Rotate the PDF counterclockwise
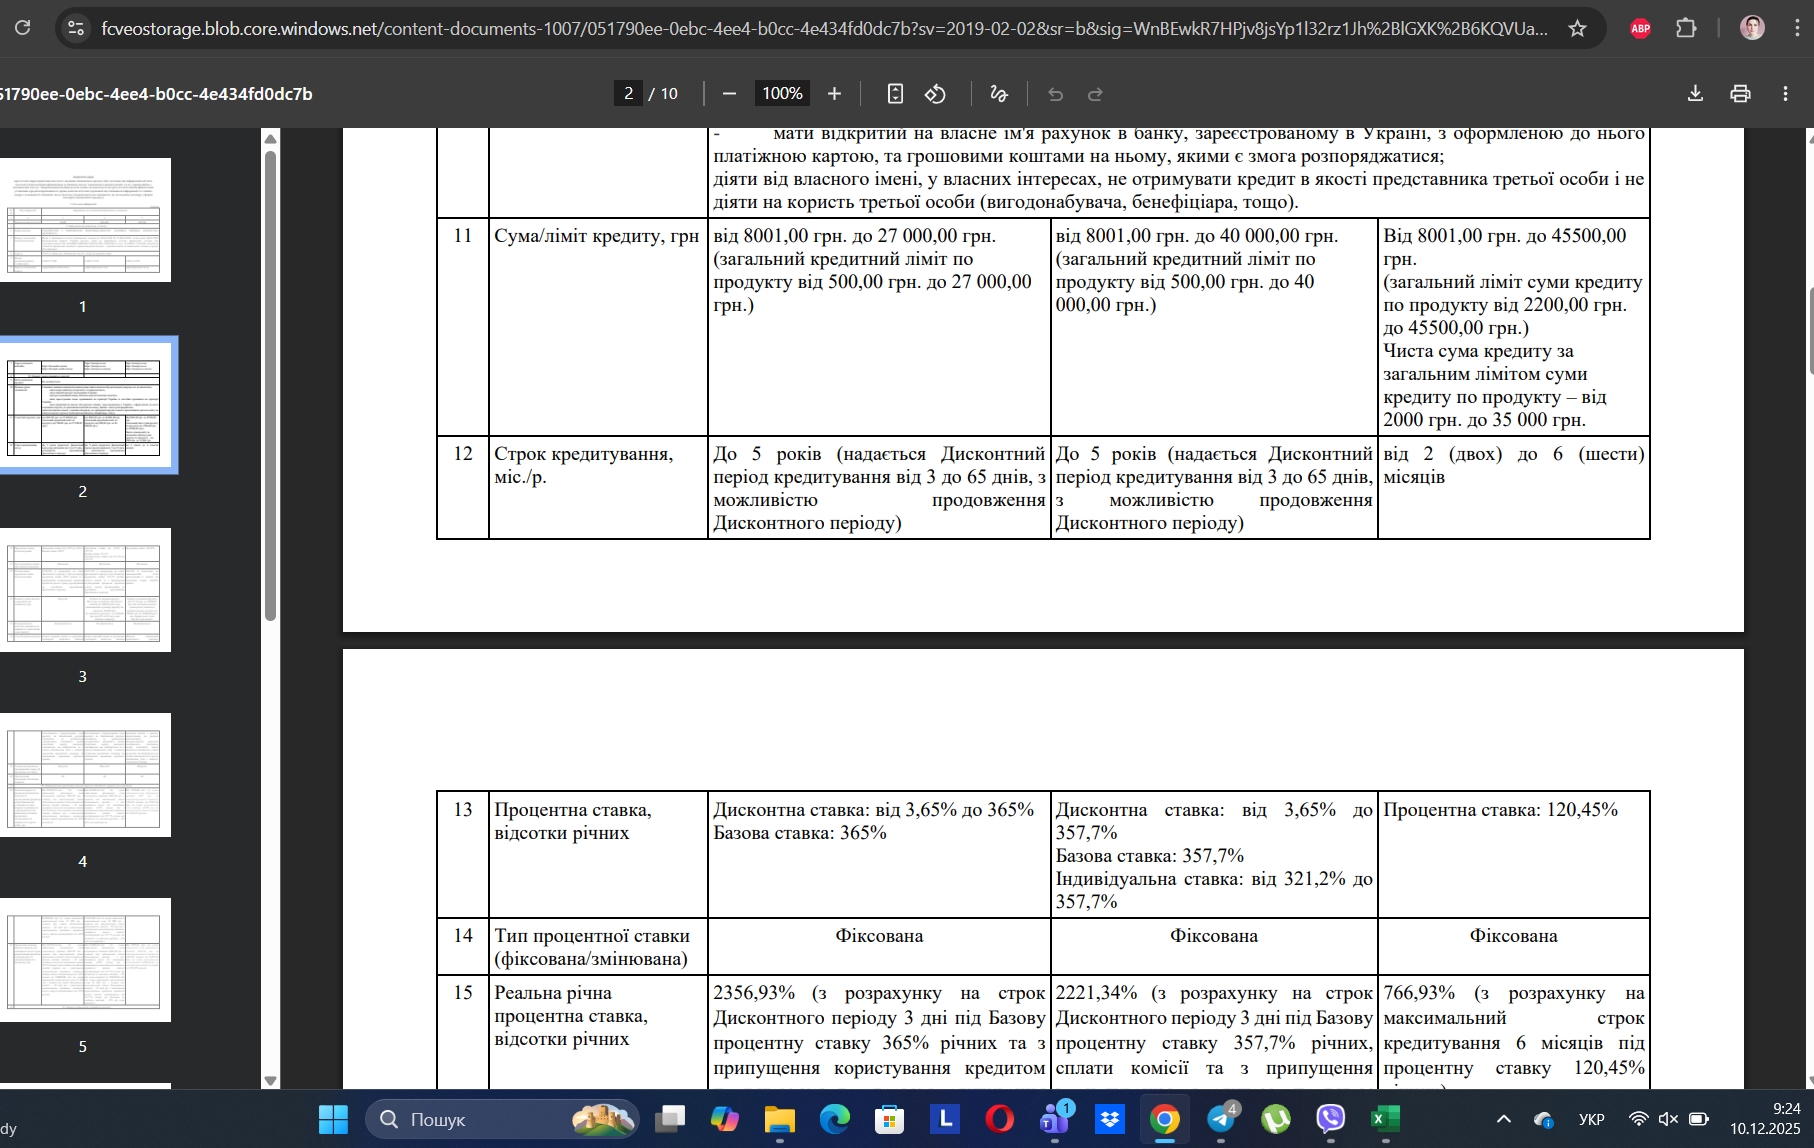Viewport: 1814px width, 1148px height. click(x=935, y=93)
